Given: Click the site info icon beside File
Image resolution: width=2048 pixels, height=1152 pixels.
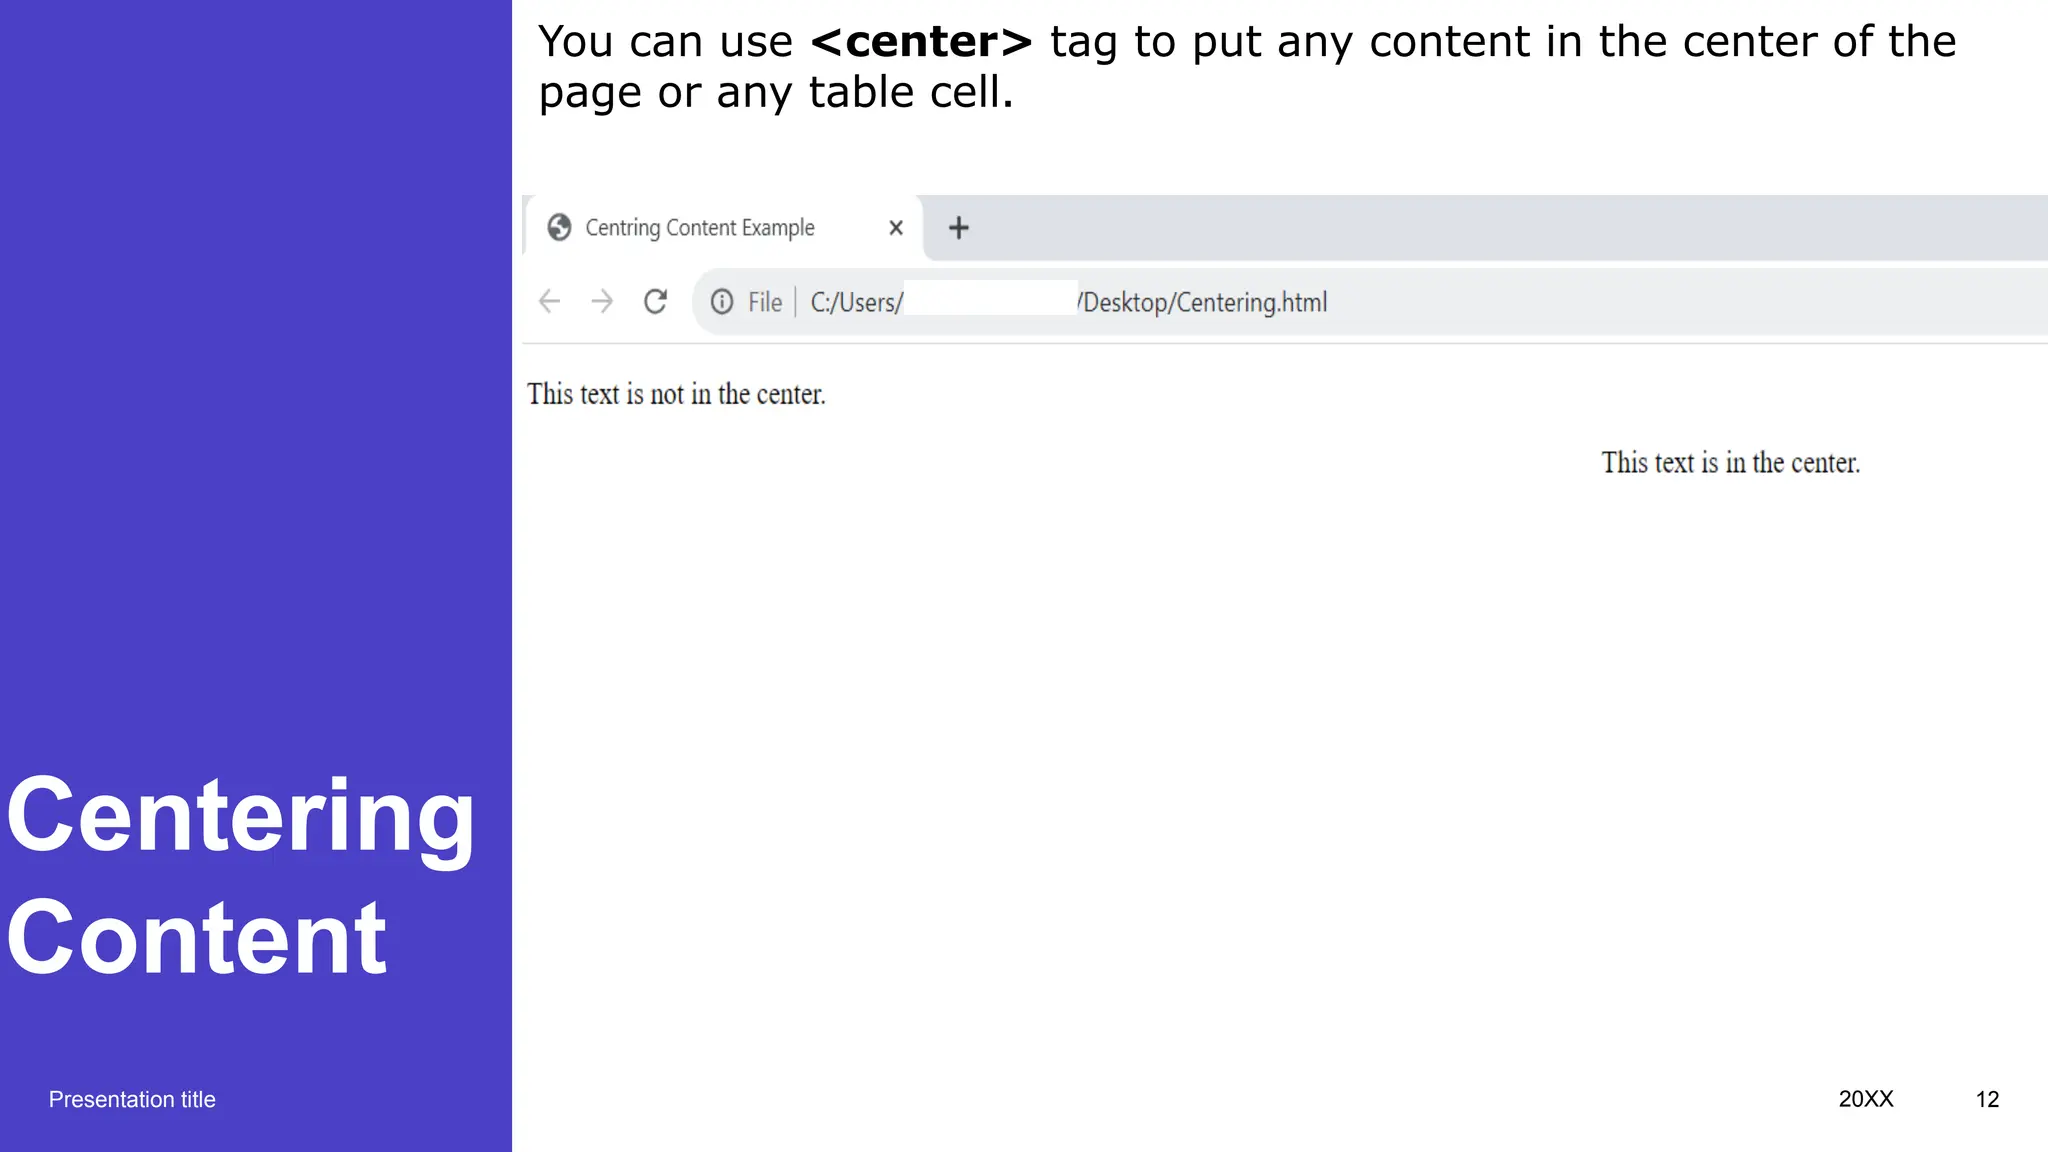Looking at the screenshot, I should [x=722, y=301].
